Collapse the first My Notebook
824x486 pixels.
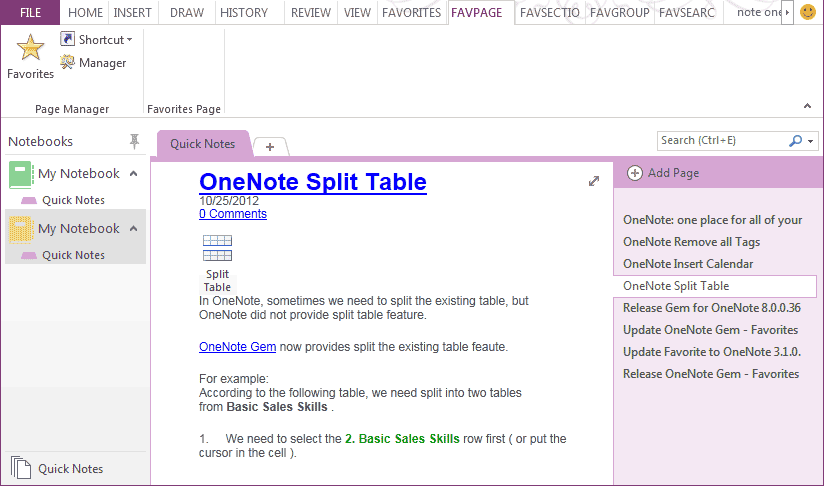click(x=133, y=173)
